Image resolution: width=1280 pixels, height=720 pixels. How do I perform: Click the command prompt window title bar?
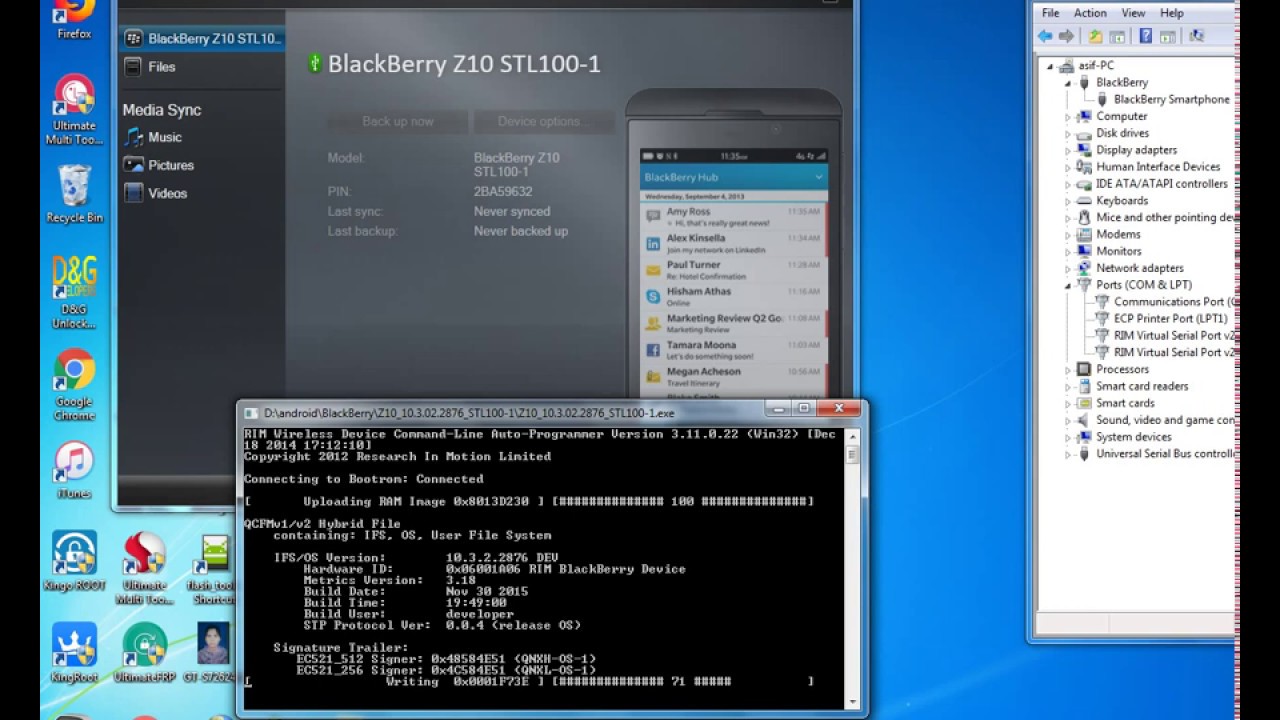[500, 411]
